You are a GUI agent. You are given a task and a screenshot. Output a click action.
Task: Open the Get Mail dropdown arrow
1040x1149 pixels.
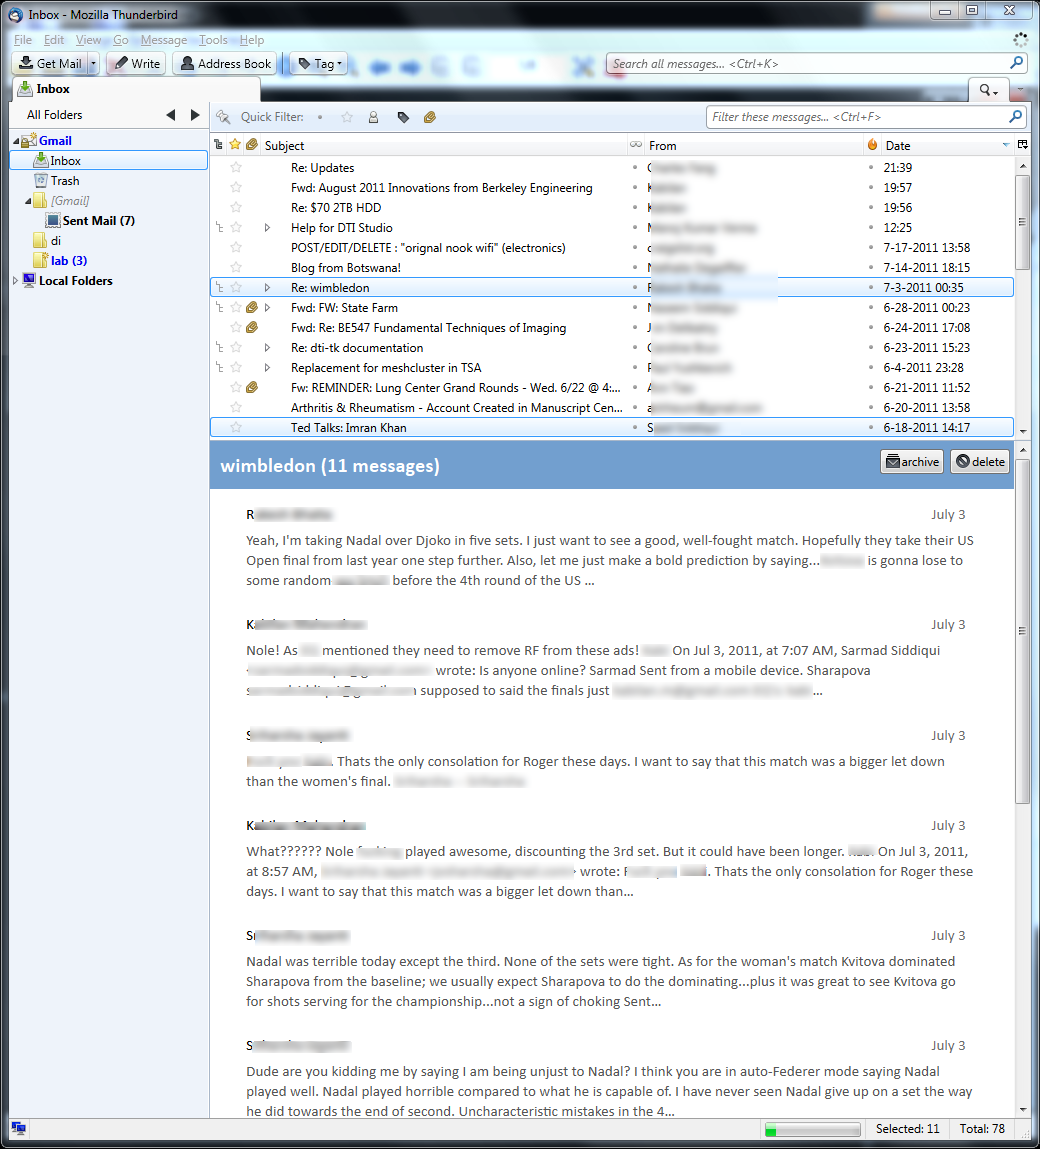[x=93, y=64]
